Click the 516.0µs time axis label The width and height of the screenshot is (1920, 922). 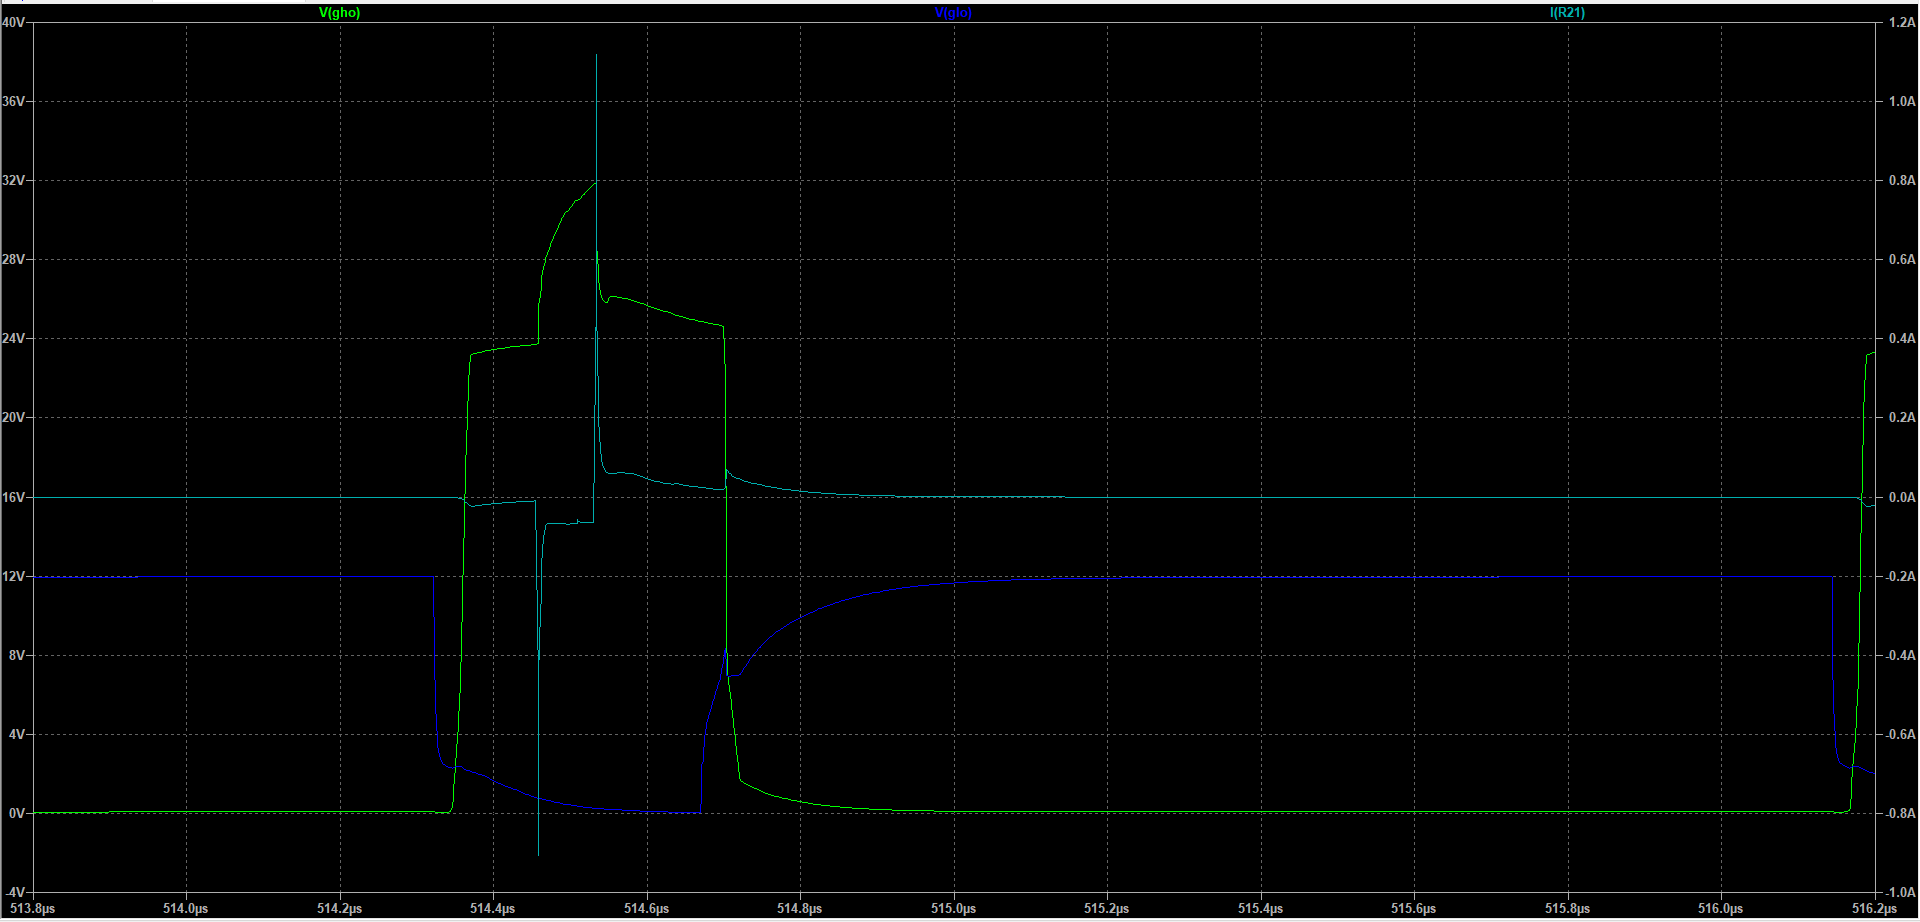[1721, 908]
